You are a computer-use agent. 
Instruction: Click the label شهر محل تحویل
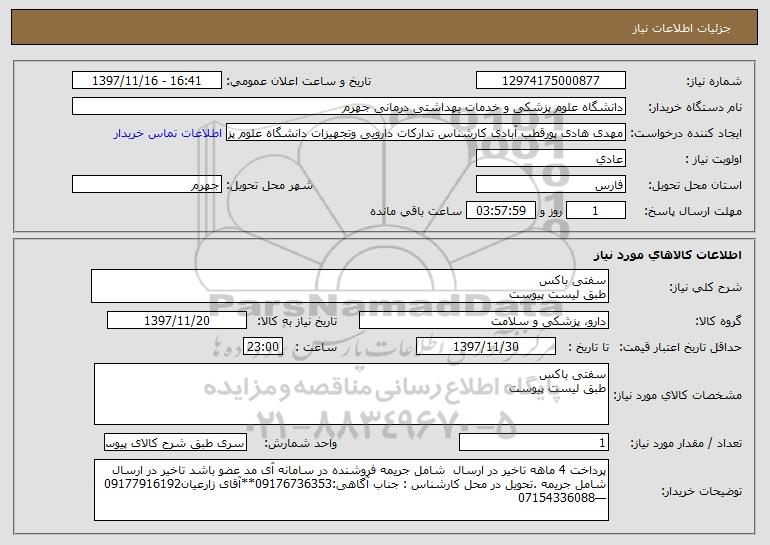coord(270,185)
